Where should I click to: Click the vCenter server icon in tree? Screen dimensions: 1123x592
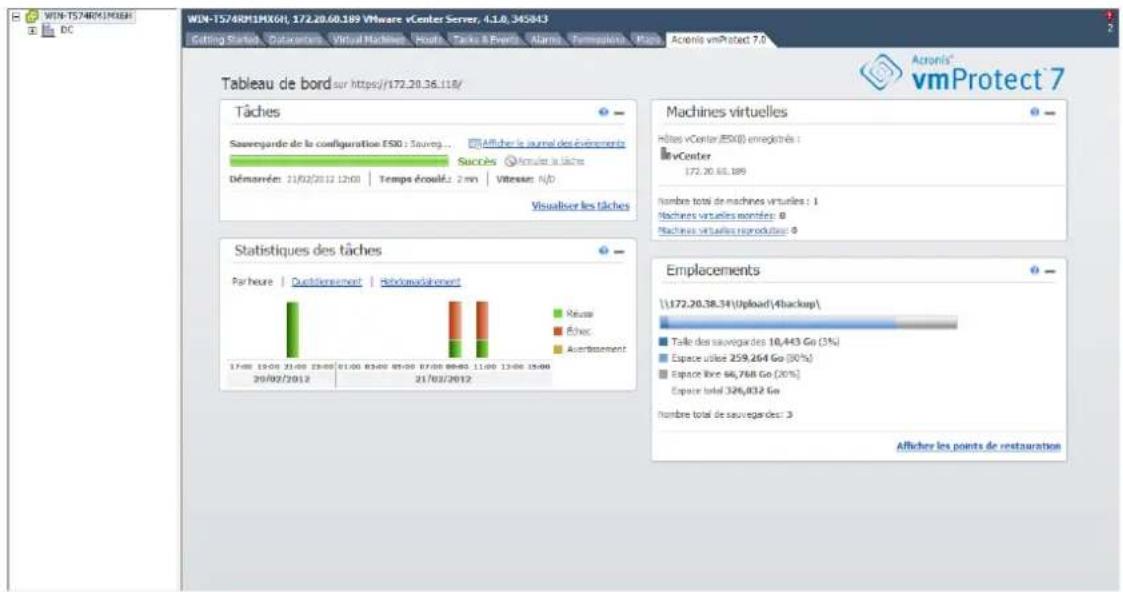point(32,16)
